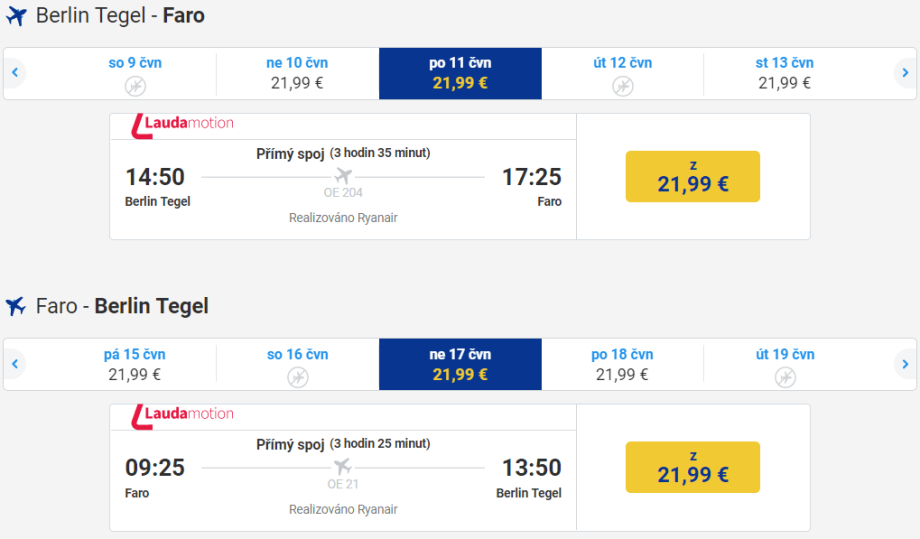Viewport: 920px width, 539px height.
Task: Show earlier return dates with left arrow
Action: 15,364
